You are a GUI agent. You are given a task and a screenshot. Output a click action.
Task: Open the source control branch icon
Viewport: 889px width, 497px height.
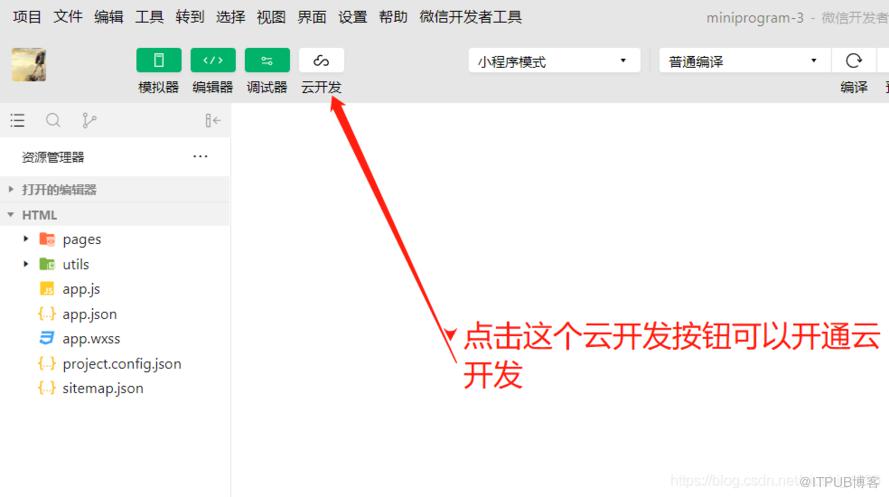(89, 120)
